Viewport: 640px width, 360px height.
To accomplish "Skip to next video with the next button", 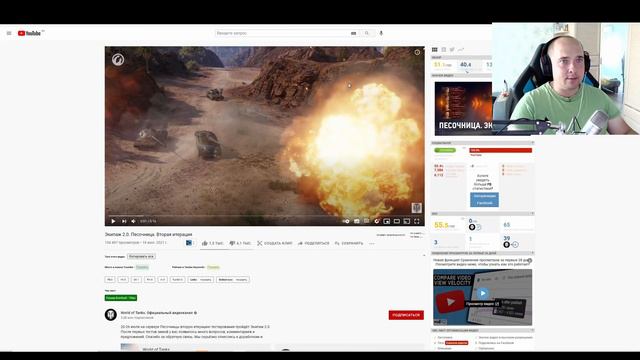I will (124, 221).
